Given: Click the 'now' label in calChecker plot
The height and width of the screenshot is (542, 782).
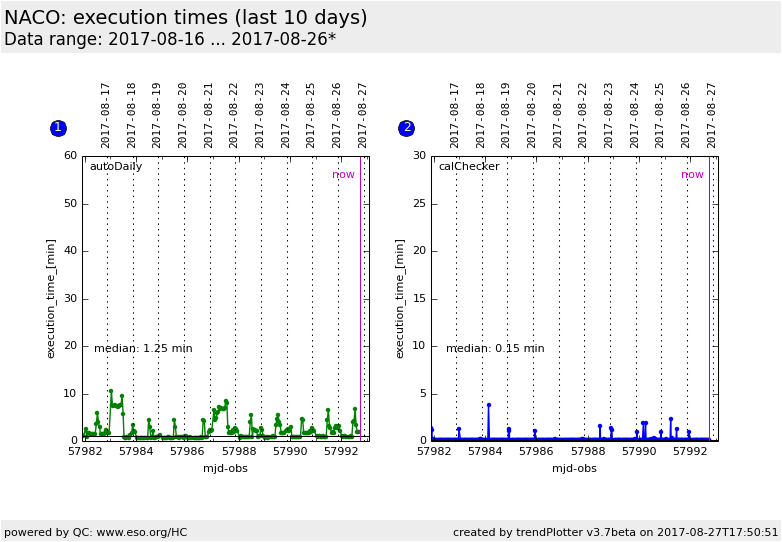Looking at the screenshot, I should point(692,175).
